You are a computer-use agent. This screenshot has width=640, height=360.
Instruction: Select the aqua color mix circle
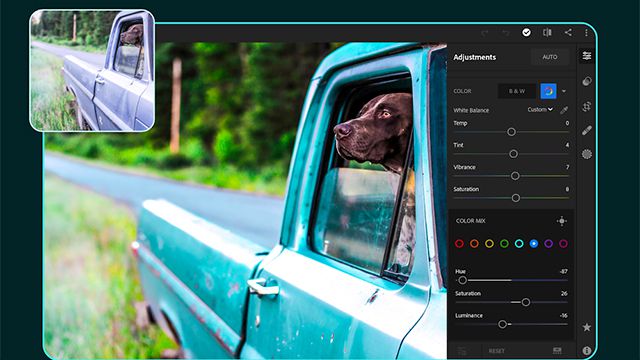tap(519, 244)
